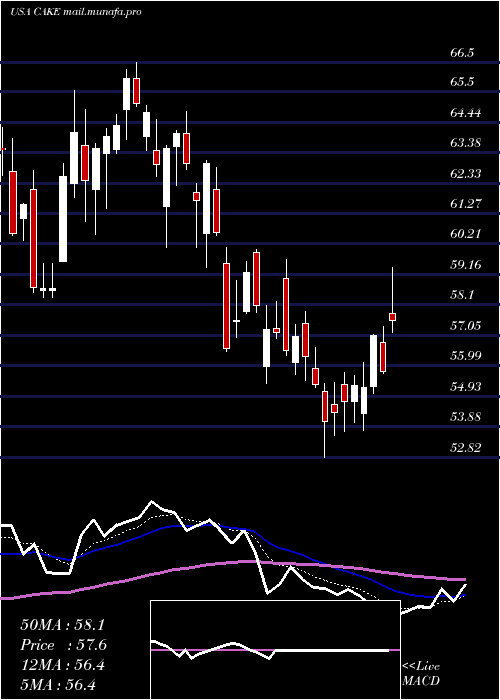Viewport: 500px width, 700px height.
Task: Click the '<<Live MACD' label
Action: 421,674
